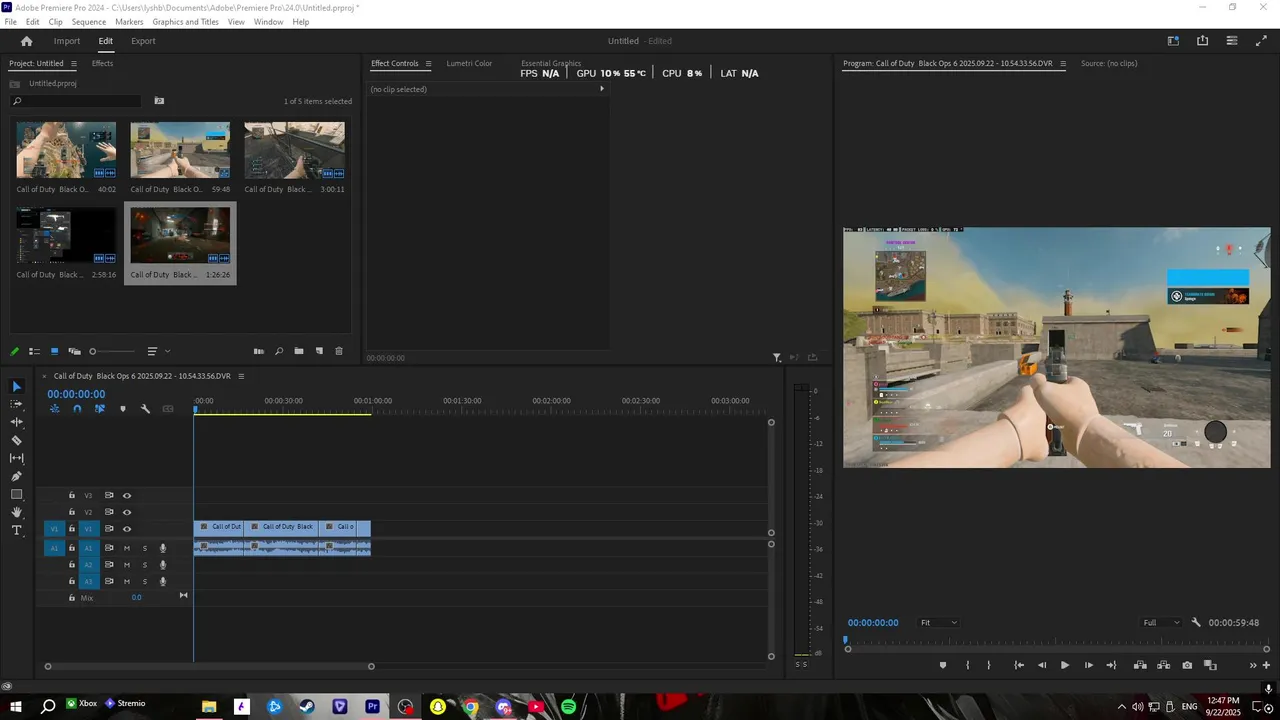
Task: Open the Markers menu
Action: [x=129, y=22]
